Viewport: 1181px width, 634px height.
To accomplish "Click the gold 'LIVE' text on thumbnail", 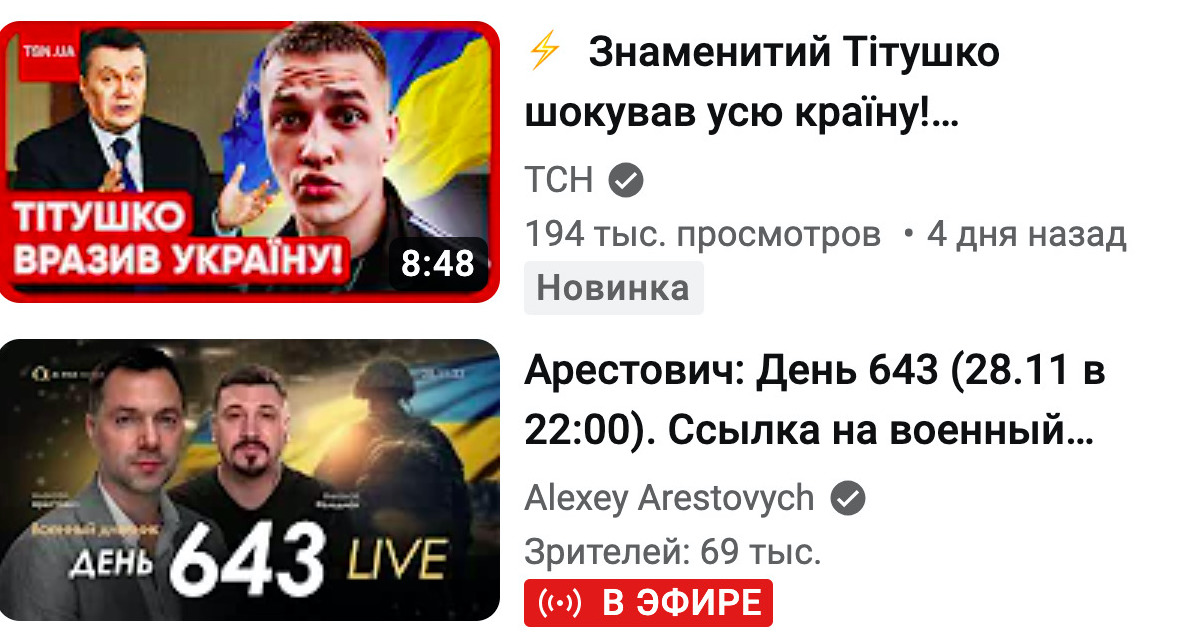I will coord(397,559).
